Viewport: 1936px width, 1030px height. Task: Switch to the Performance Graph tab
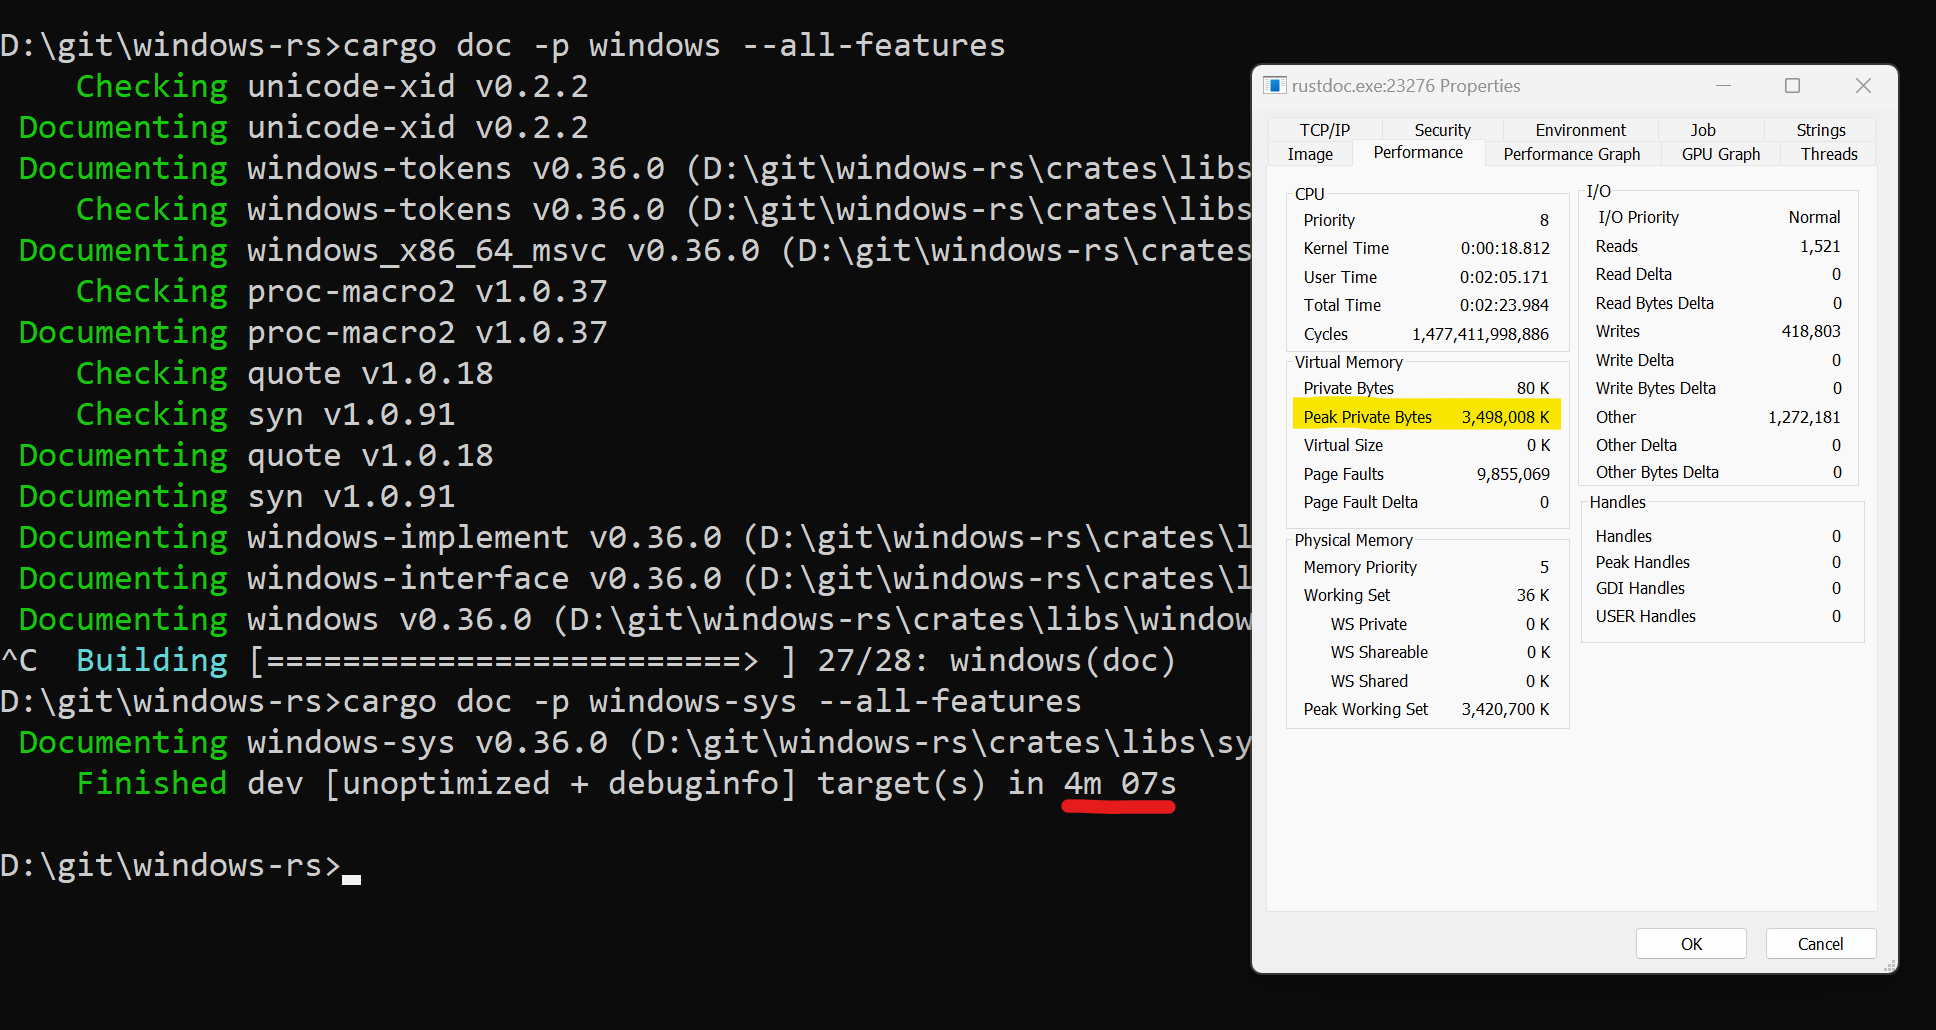[1571, 153]
